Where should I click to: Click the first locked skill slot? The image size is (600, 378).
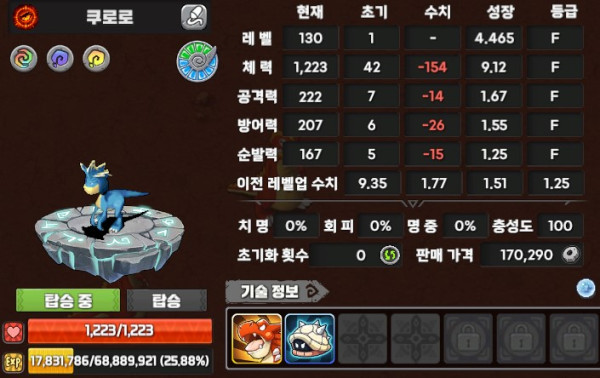(468, 339)
